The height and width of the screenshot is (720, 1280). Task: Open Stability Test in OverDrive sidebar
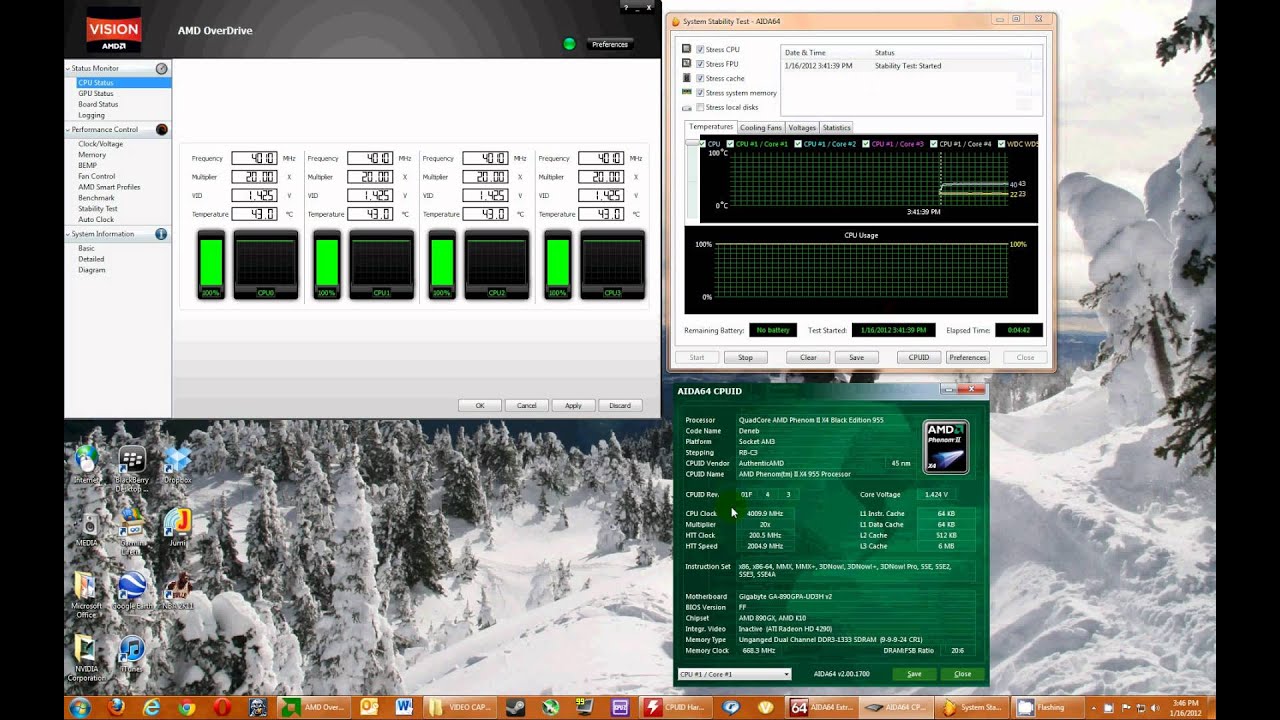point(98,209)
